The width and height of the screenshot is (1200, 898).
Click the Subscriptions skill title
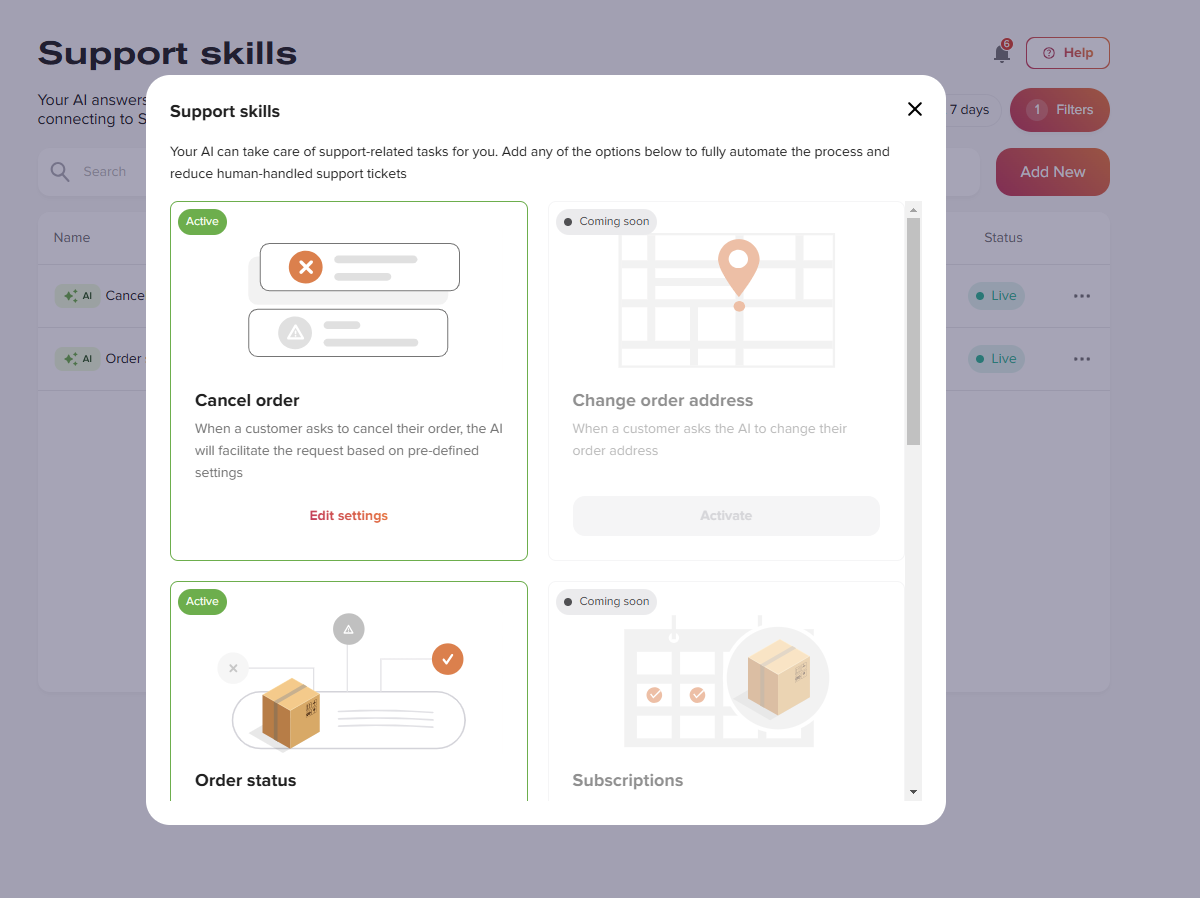point(628,780)
